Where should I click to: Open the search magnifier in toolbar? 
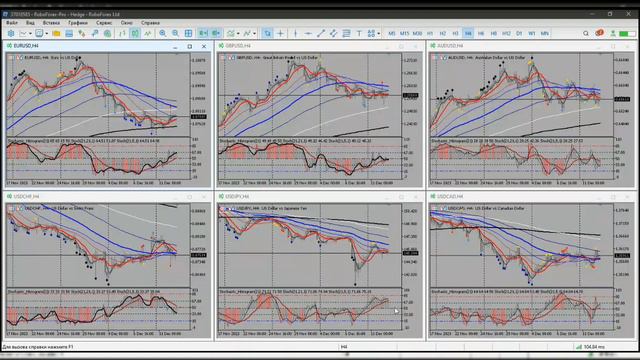point(586,33)
